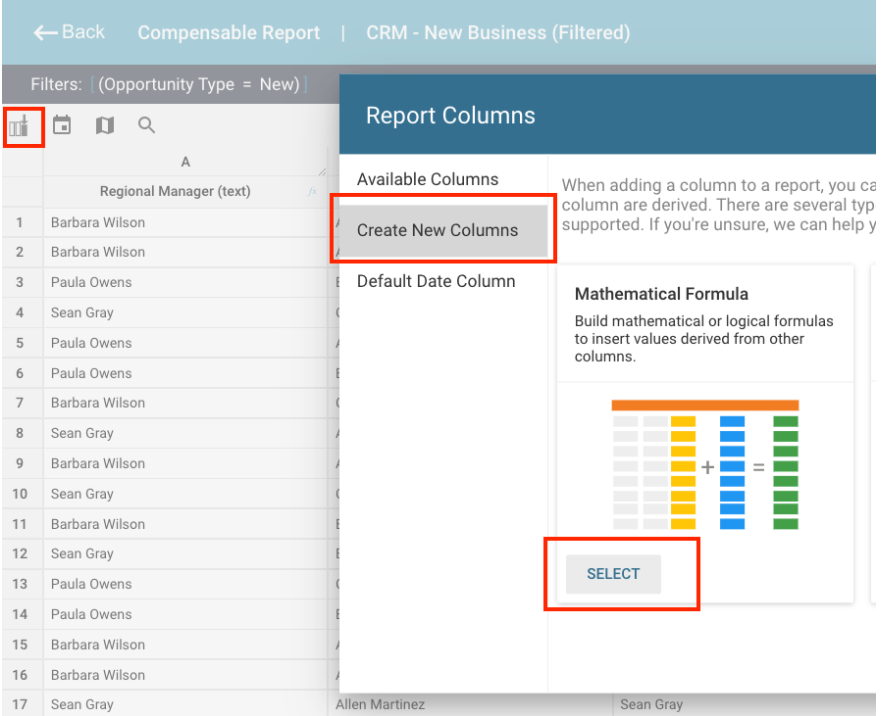Click the add columns icon in toolbar
This screenshot has width=884, height=716.
pyautogui.click(x=20, y=126)
